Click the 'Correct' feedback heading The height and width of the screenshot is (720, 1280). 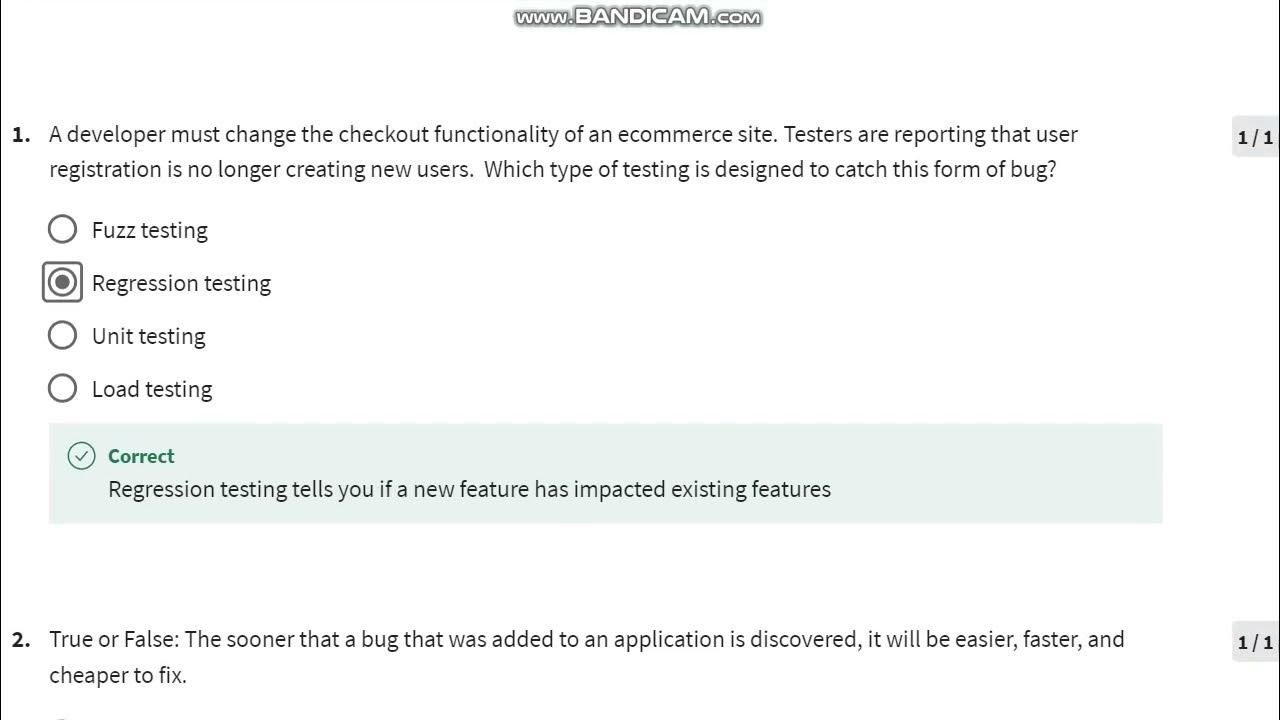[x=141, y=456]
